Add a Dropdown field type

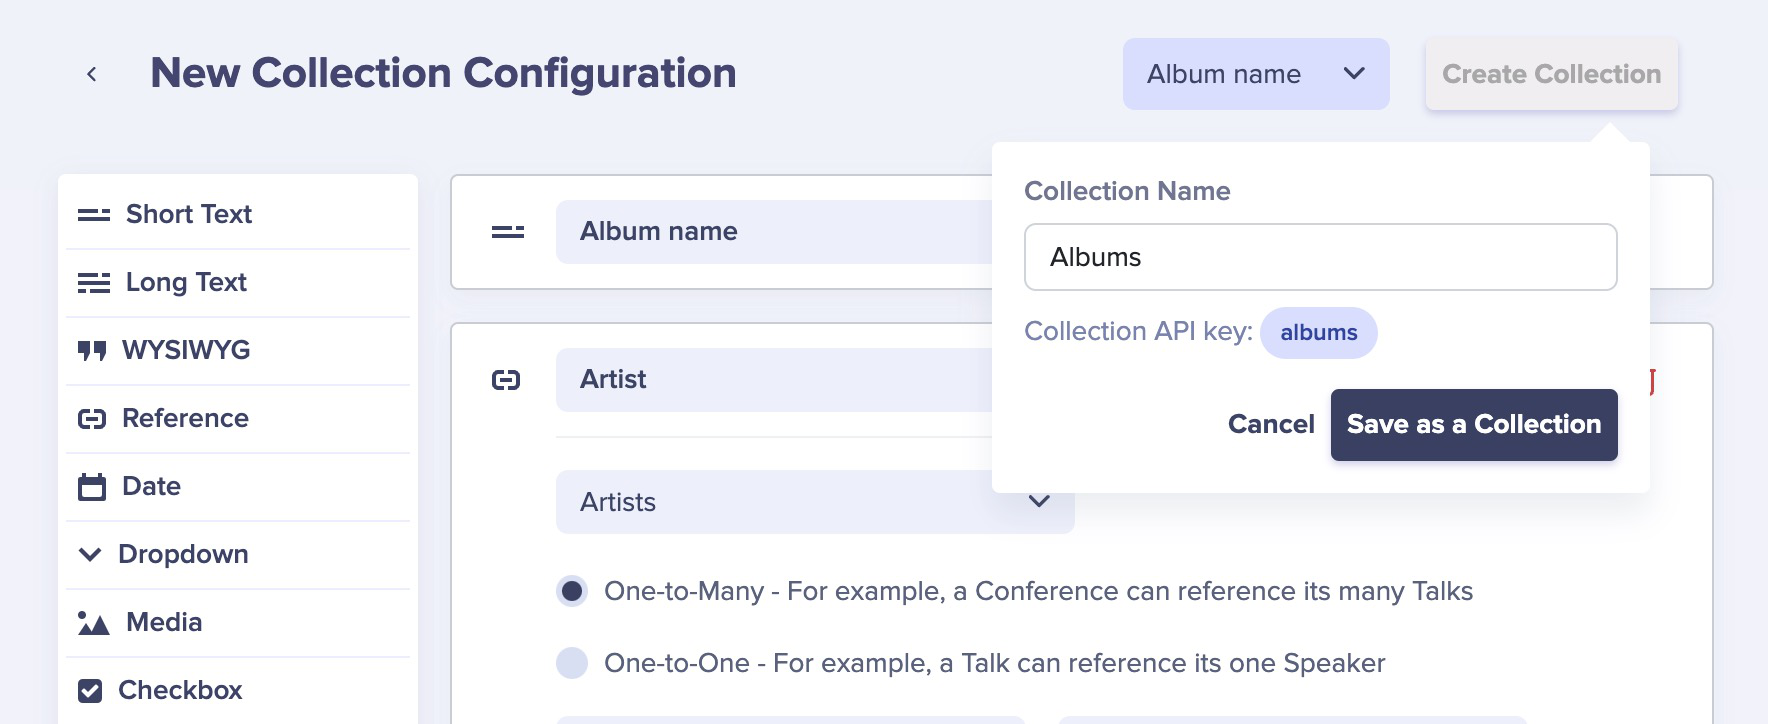tap(183, 555)
